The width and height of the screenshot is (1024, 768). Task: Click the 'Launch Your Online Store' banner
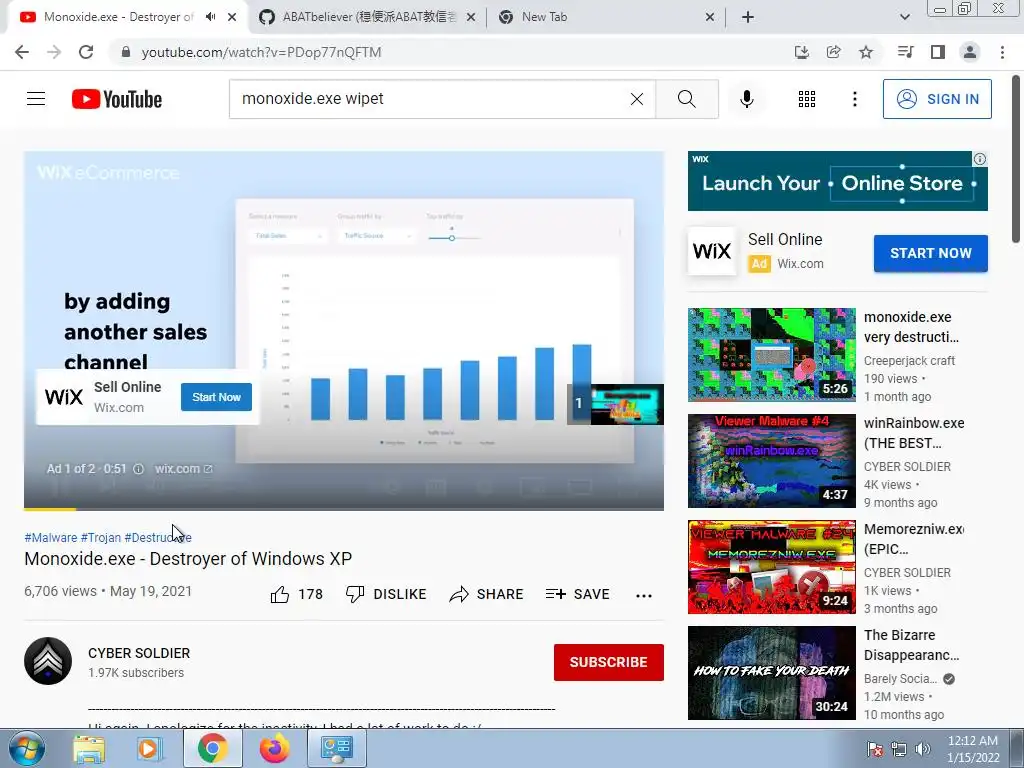click(x=837, y=181)
